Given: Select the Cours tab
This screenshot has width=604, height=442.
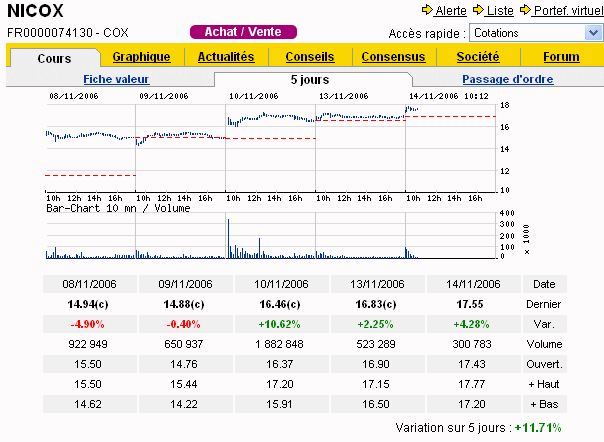Looking at the screenshot, I should pos(54,58).
